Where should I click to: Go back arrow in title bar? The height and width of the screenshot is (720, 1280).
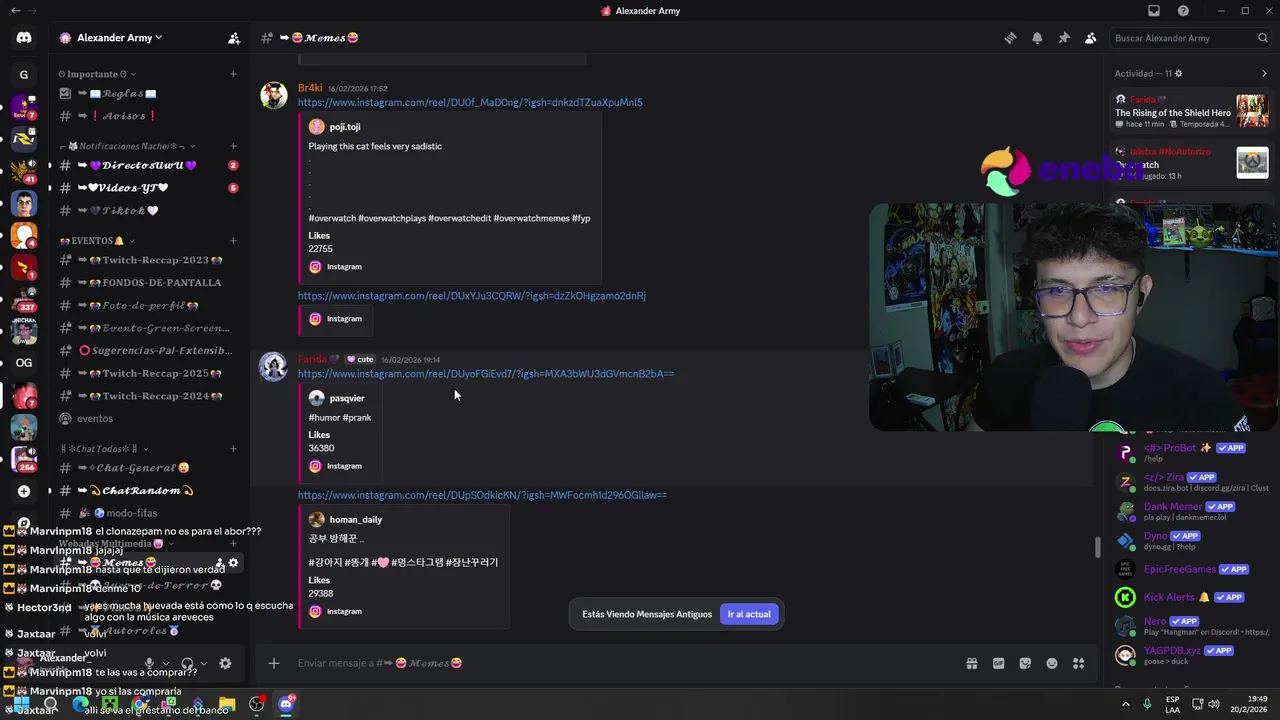15,11
